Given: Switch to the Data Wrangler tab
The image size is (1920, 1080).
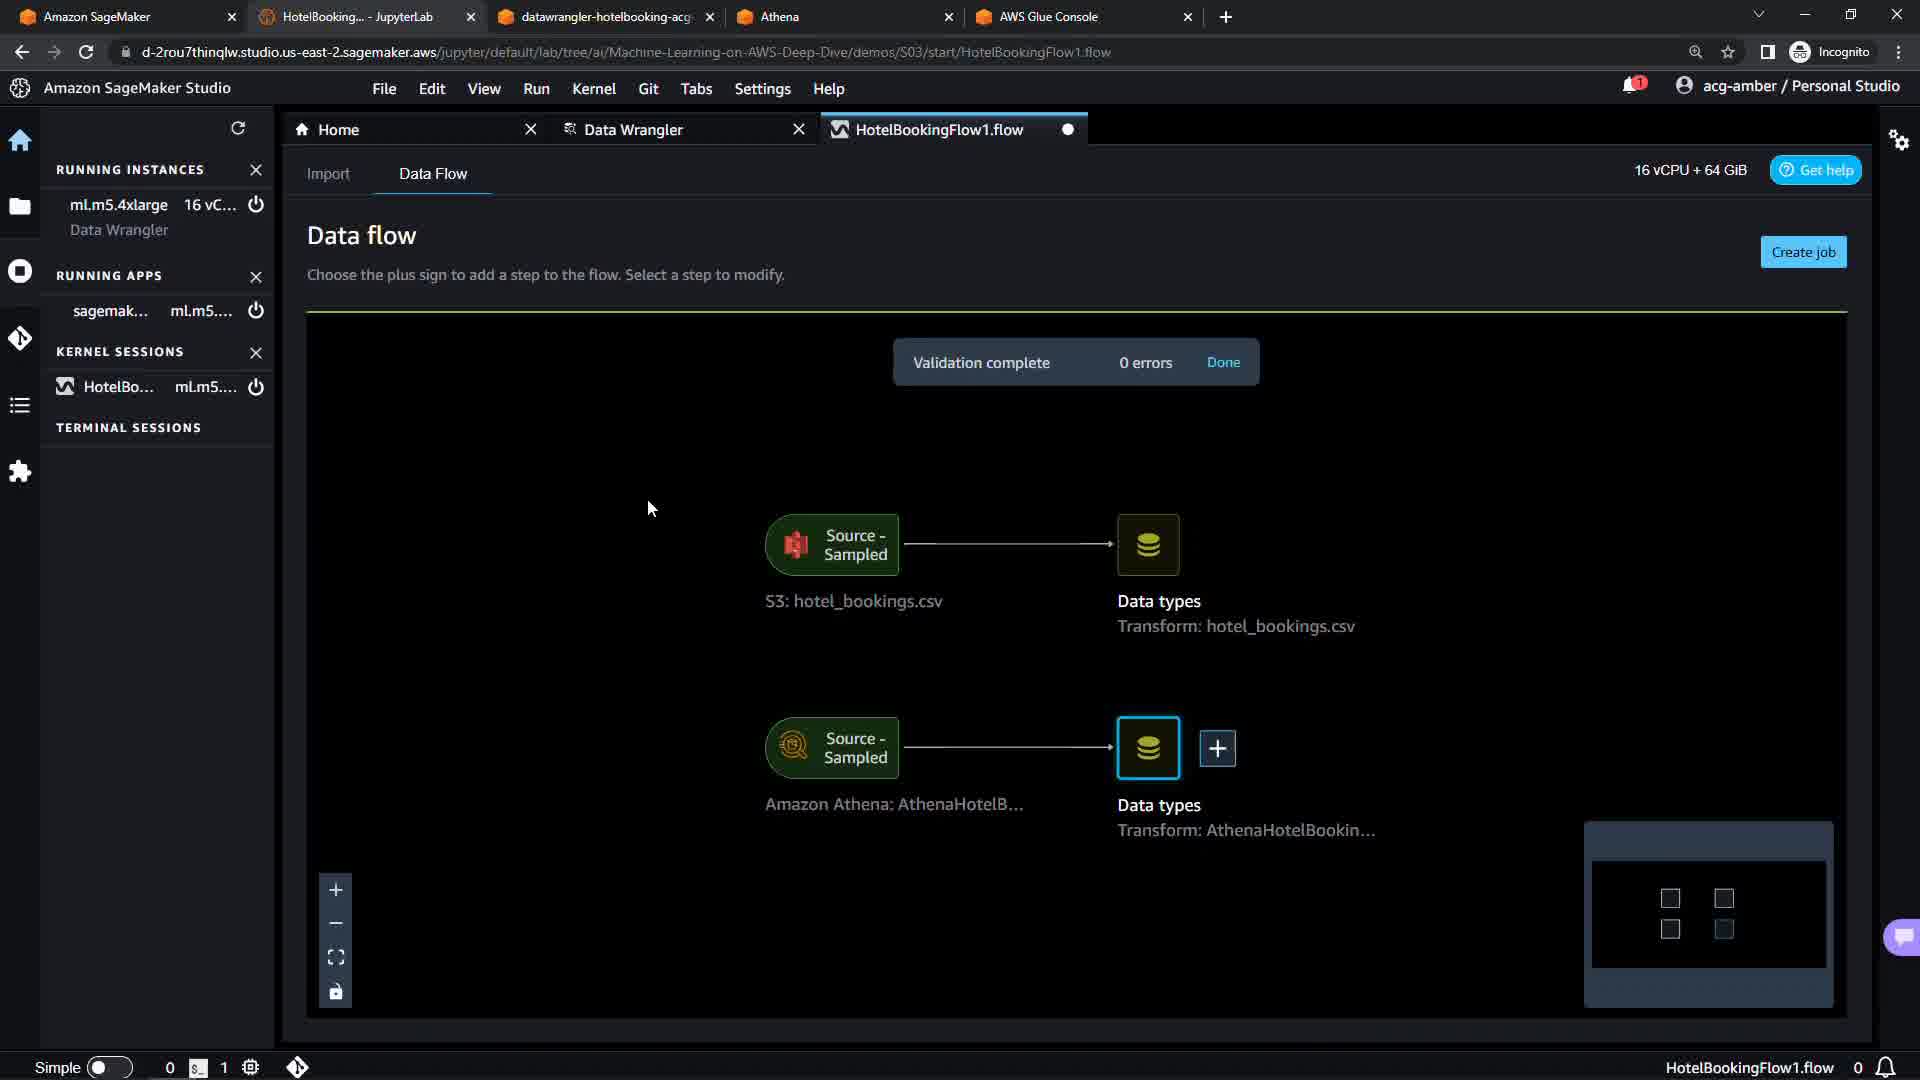Looking at the screenshot, I should tap(633, 130).
